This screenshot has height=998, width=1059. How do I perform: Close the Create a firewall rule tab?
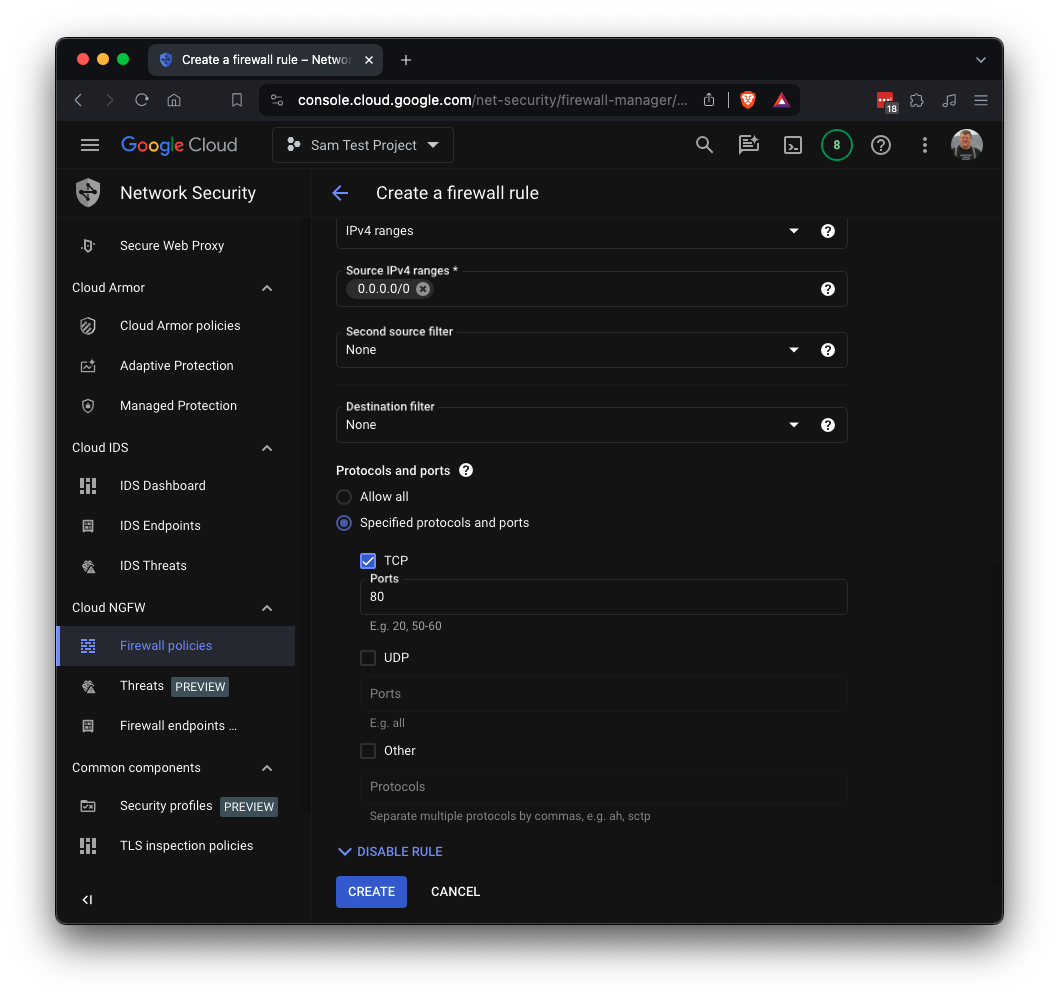coord(369,60)
